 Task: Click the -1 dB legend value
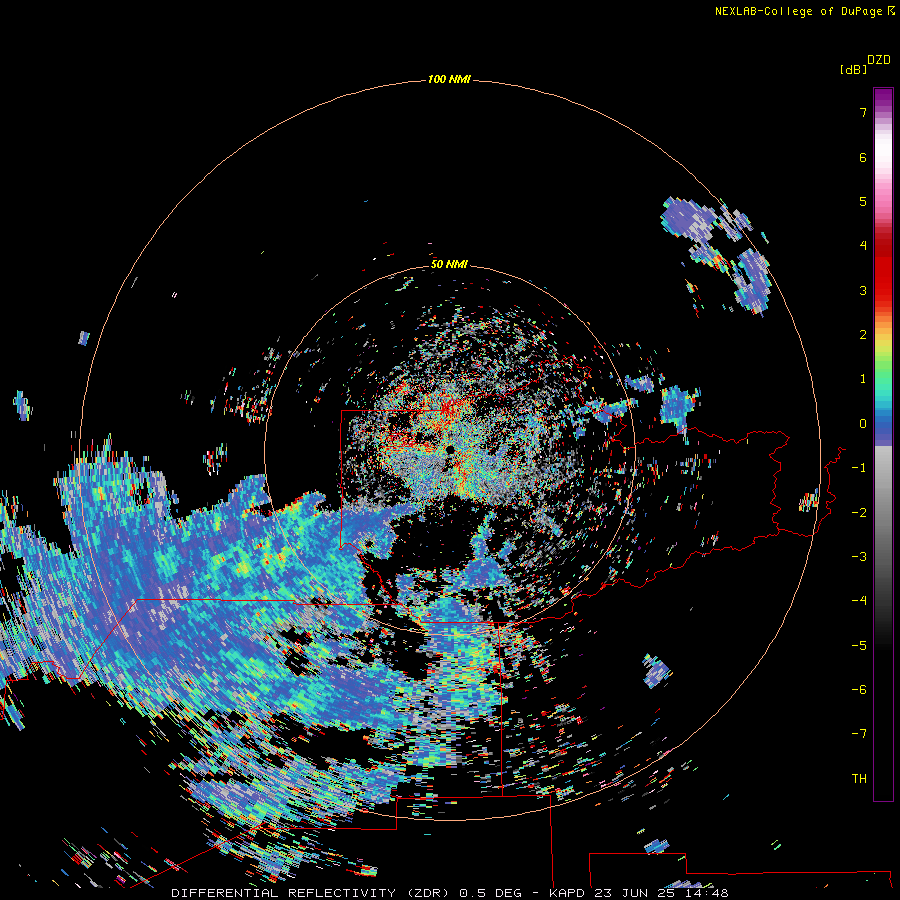(859, 468)
